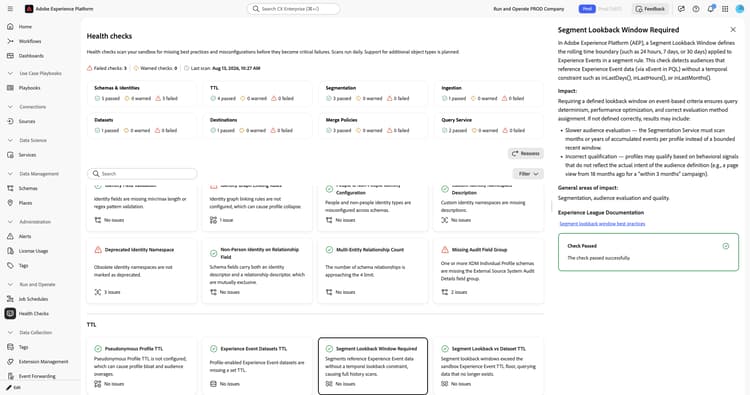
Task: Open the Deprecated Identity Namespace check
Action: coord(142,271)
